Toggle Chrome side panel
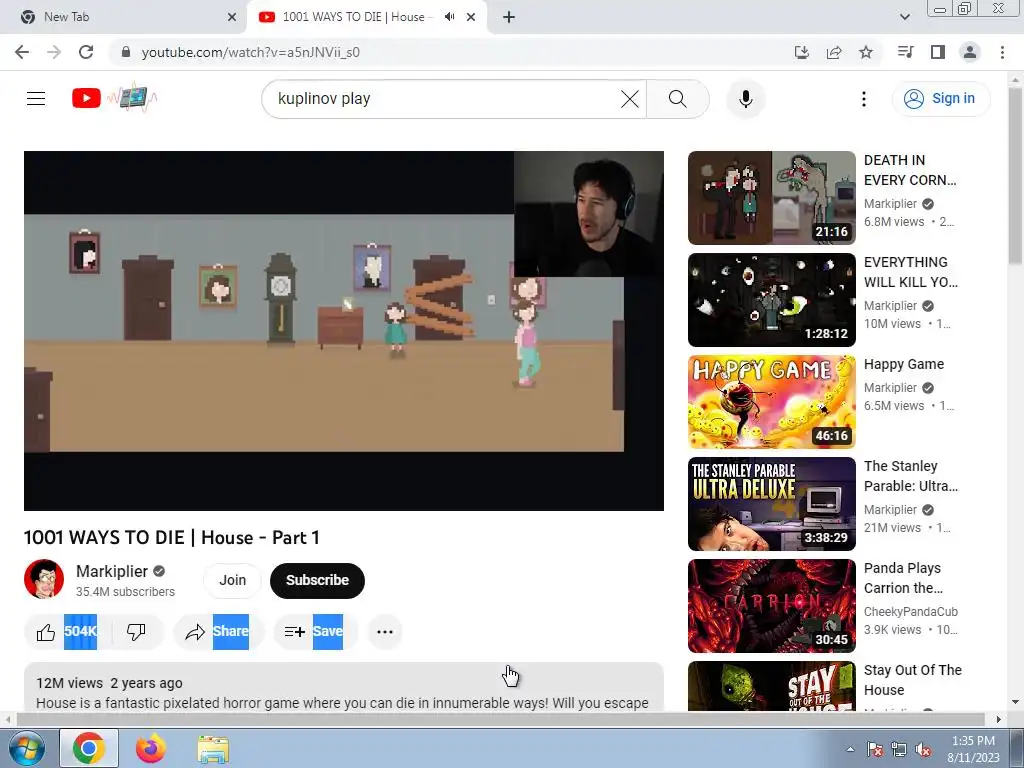Viewport: 1024px width, 768px height. [x=938, y=52]
